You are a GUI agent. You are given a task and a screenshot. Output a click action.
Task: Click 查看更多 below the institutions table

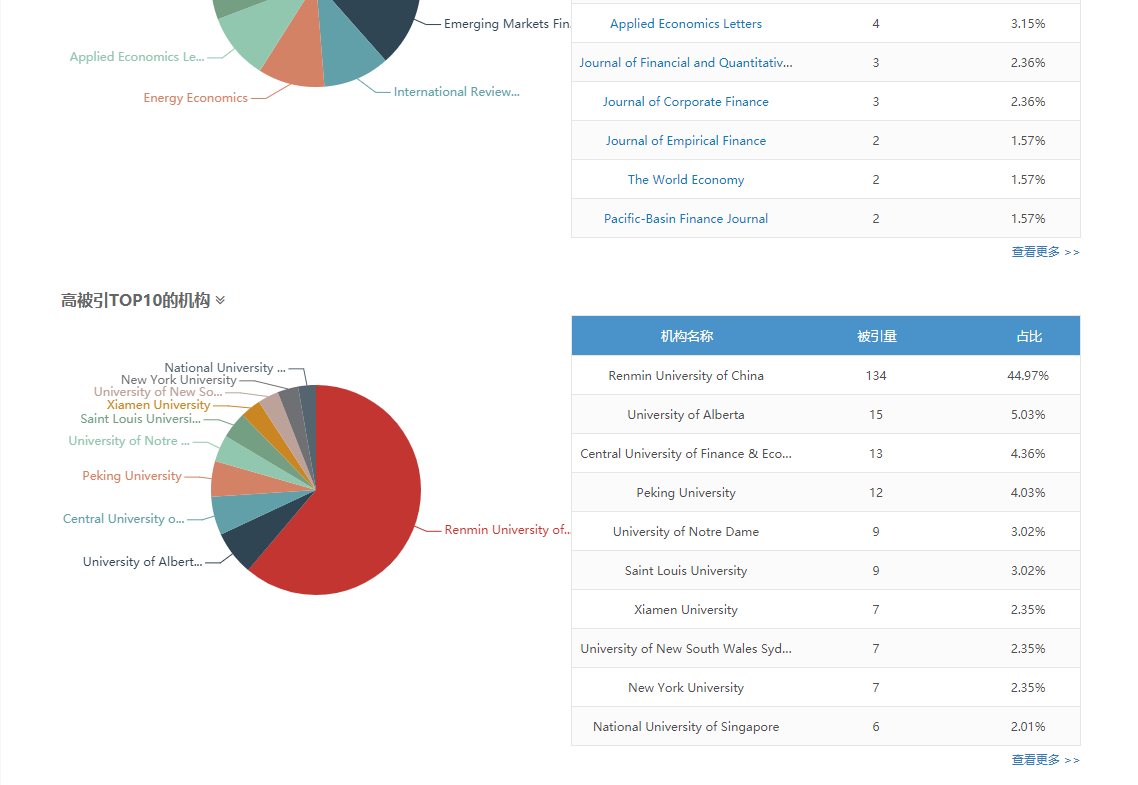click(1045, 760)
